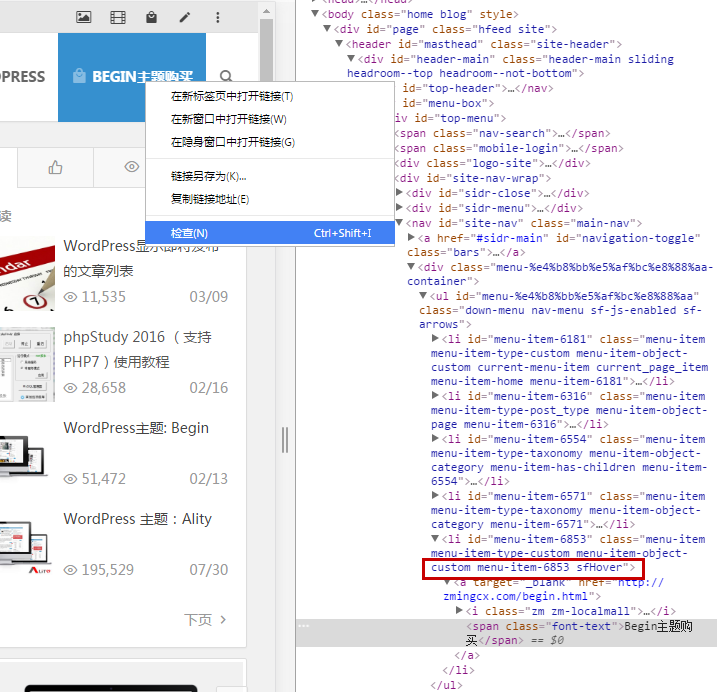Go to next page via 下页
717x692 pixels.
click(x=205, y=620)
